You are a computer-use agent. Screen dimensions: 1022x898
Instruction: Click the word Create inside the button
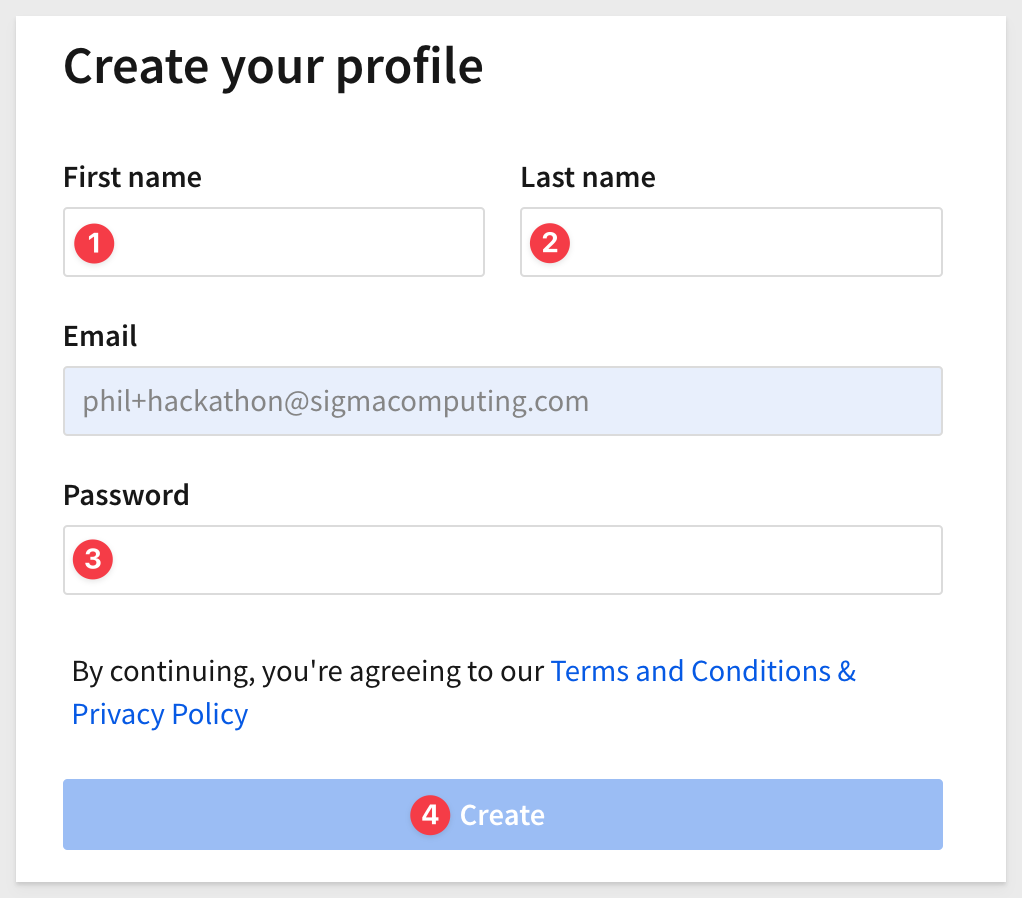point(502,815)
